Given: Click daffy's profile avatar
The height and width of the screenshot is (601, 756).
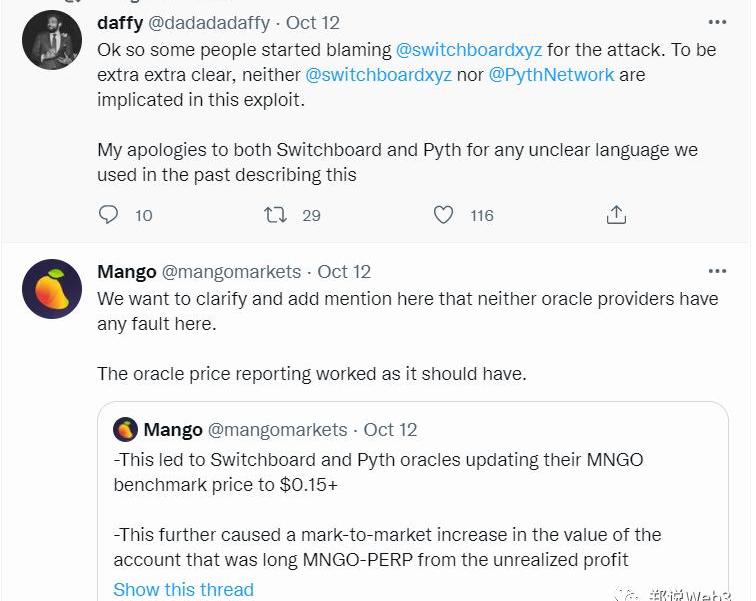Looking at the screenshot, I should pos(52,40).
